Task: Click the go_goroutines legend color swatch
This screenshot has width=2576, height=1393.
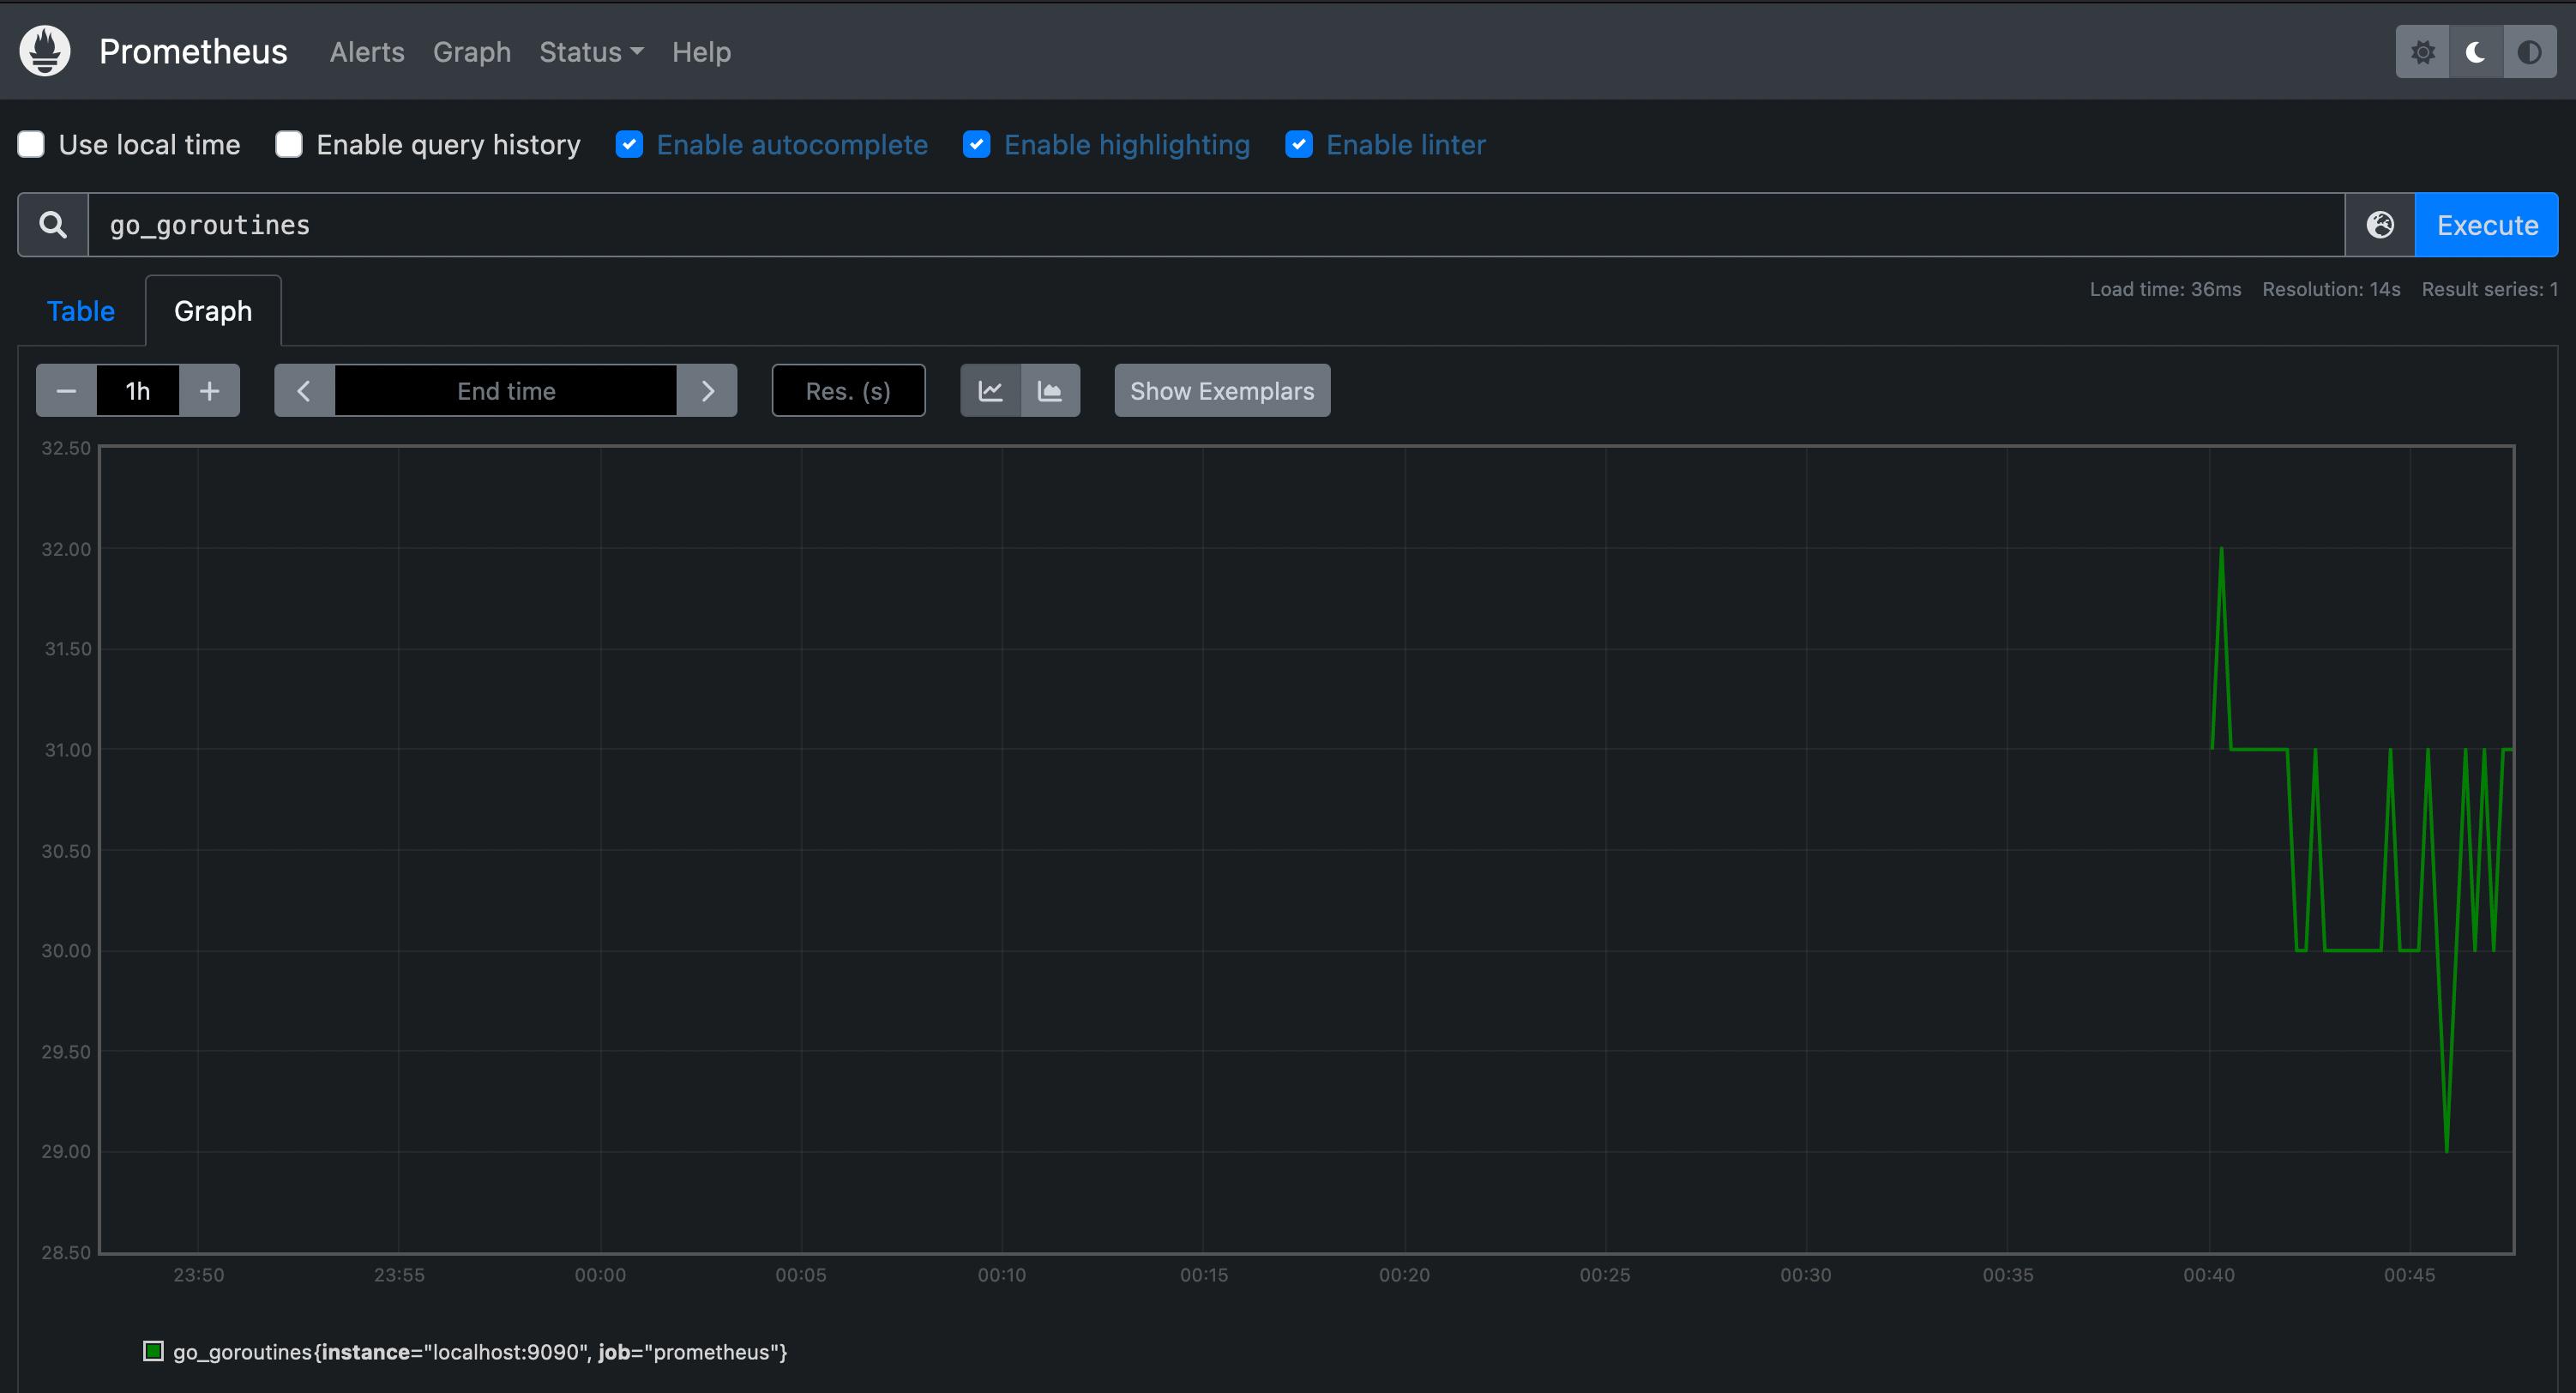Action: point(153,1351)
